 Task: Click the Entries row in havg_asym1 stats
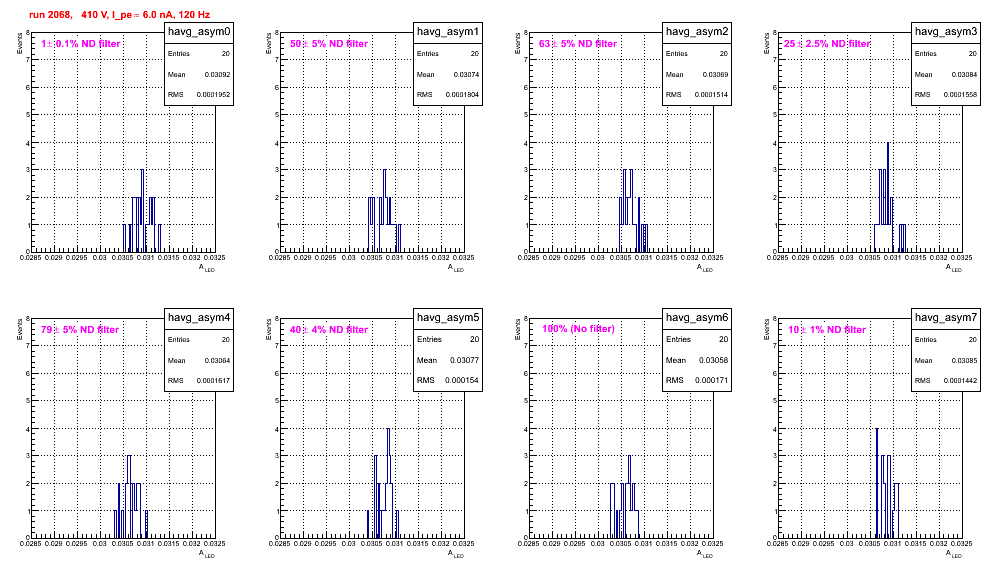(x=448, y=54)
